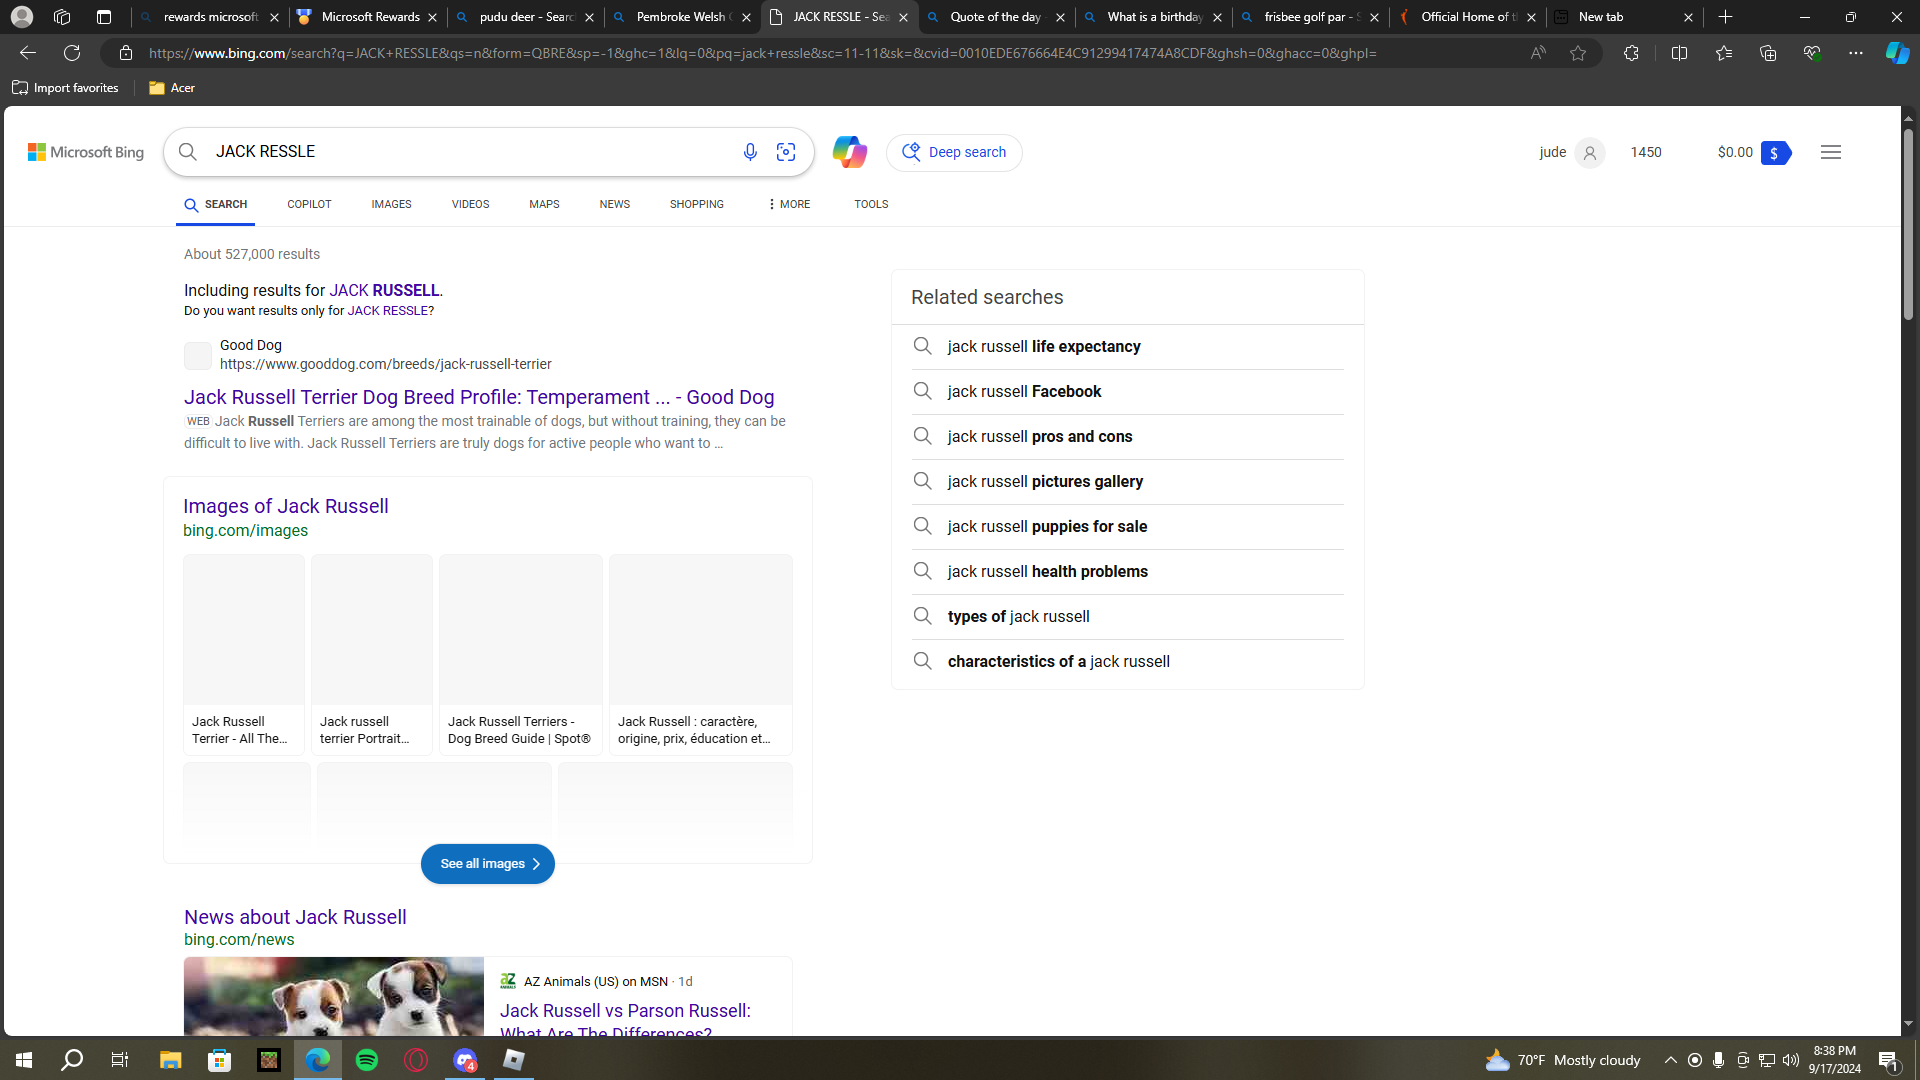
Task: Show hidden system tray icons chevron
Action: [1670, 1060]
